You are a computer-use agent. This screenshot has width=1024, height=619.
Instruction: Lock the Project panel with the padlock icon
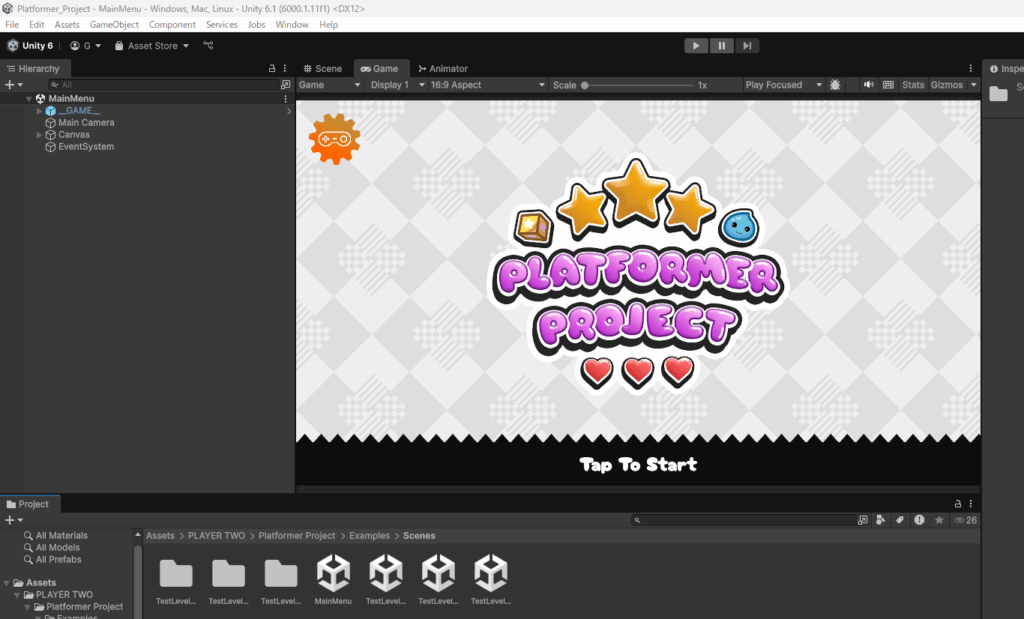pos(958,503)
